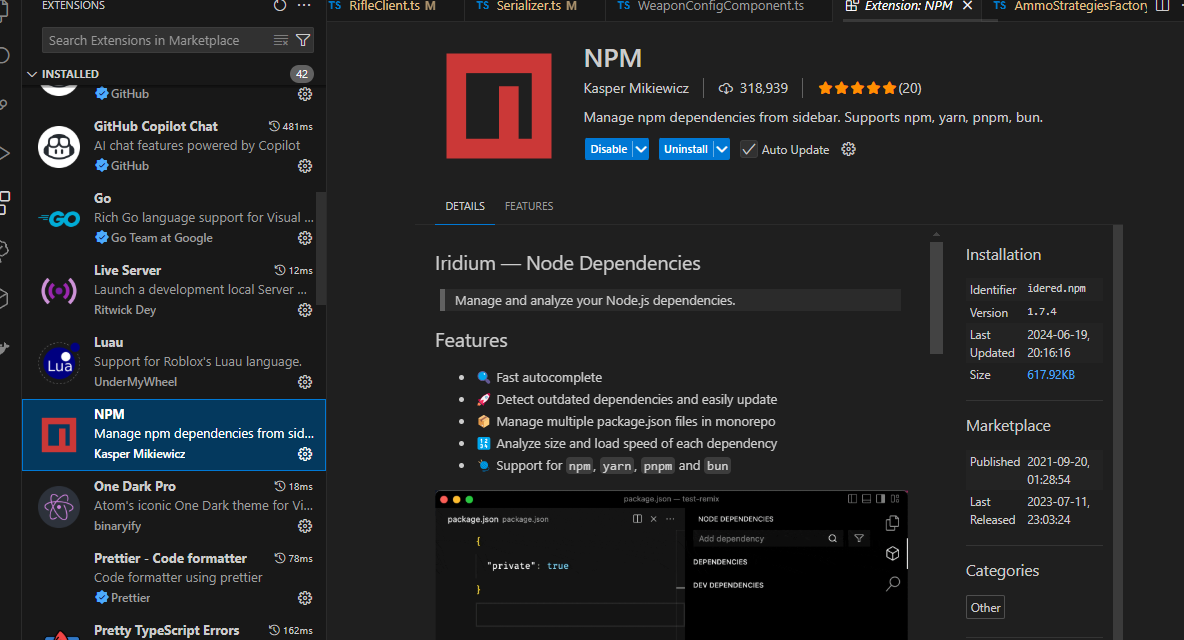
Task: Refresh the extensions list
Action: click(280, 6)
